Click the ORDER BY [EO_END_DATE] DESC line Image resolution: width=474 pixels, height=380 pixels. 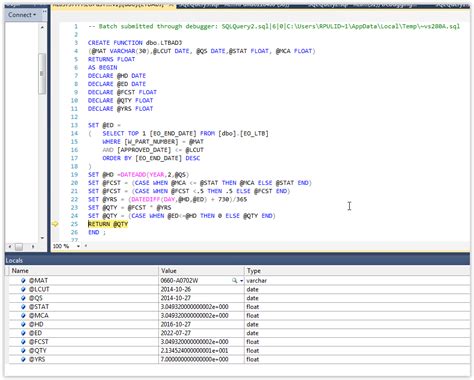click(151, 158)
